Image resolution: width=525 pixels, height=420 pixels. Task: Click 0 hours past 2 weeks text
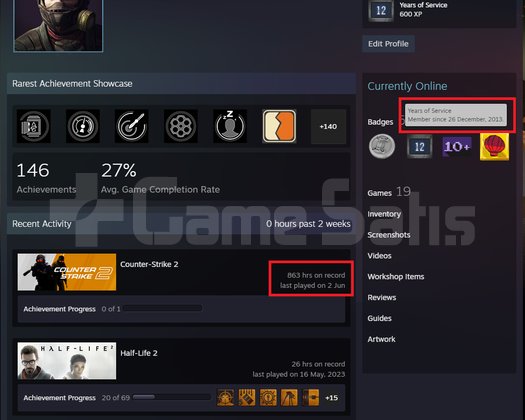coord(308,224)
